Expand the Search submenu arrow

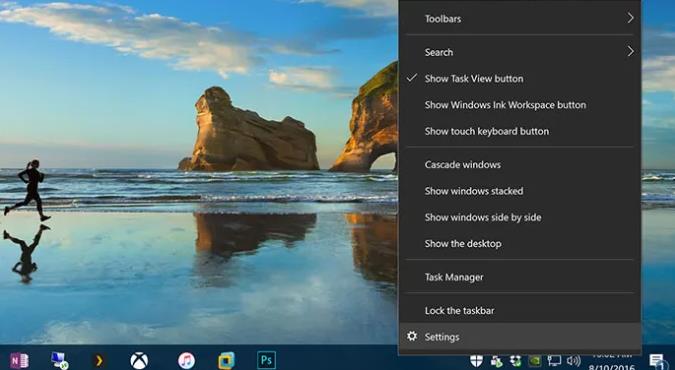[630, 51]
